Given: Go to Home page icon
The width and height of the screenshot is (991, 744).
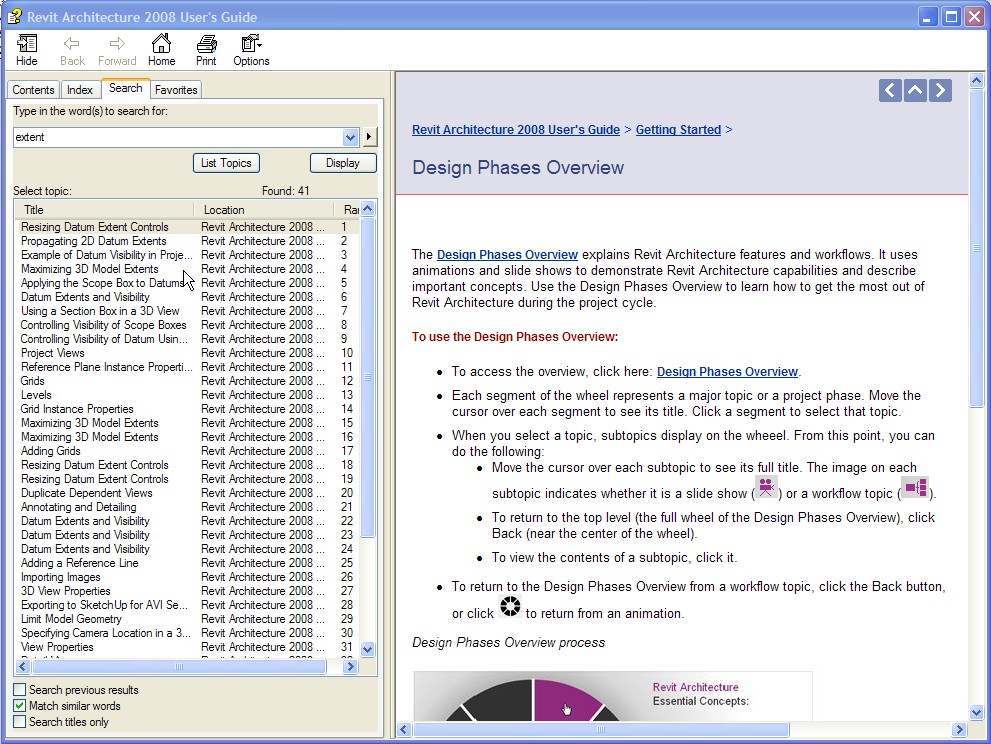Looking at the screenshot, I should [x=161, y=49].
